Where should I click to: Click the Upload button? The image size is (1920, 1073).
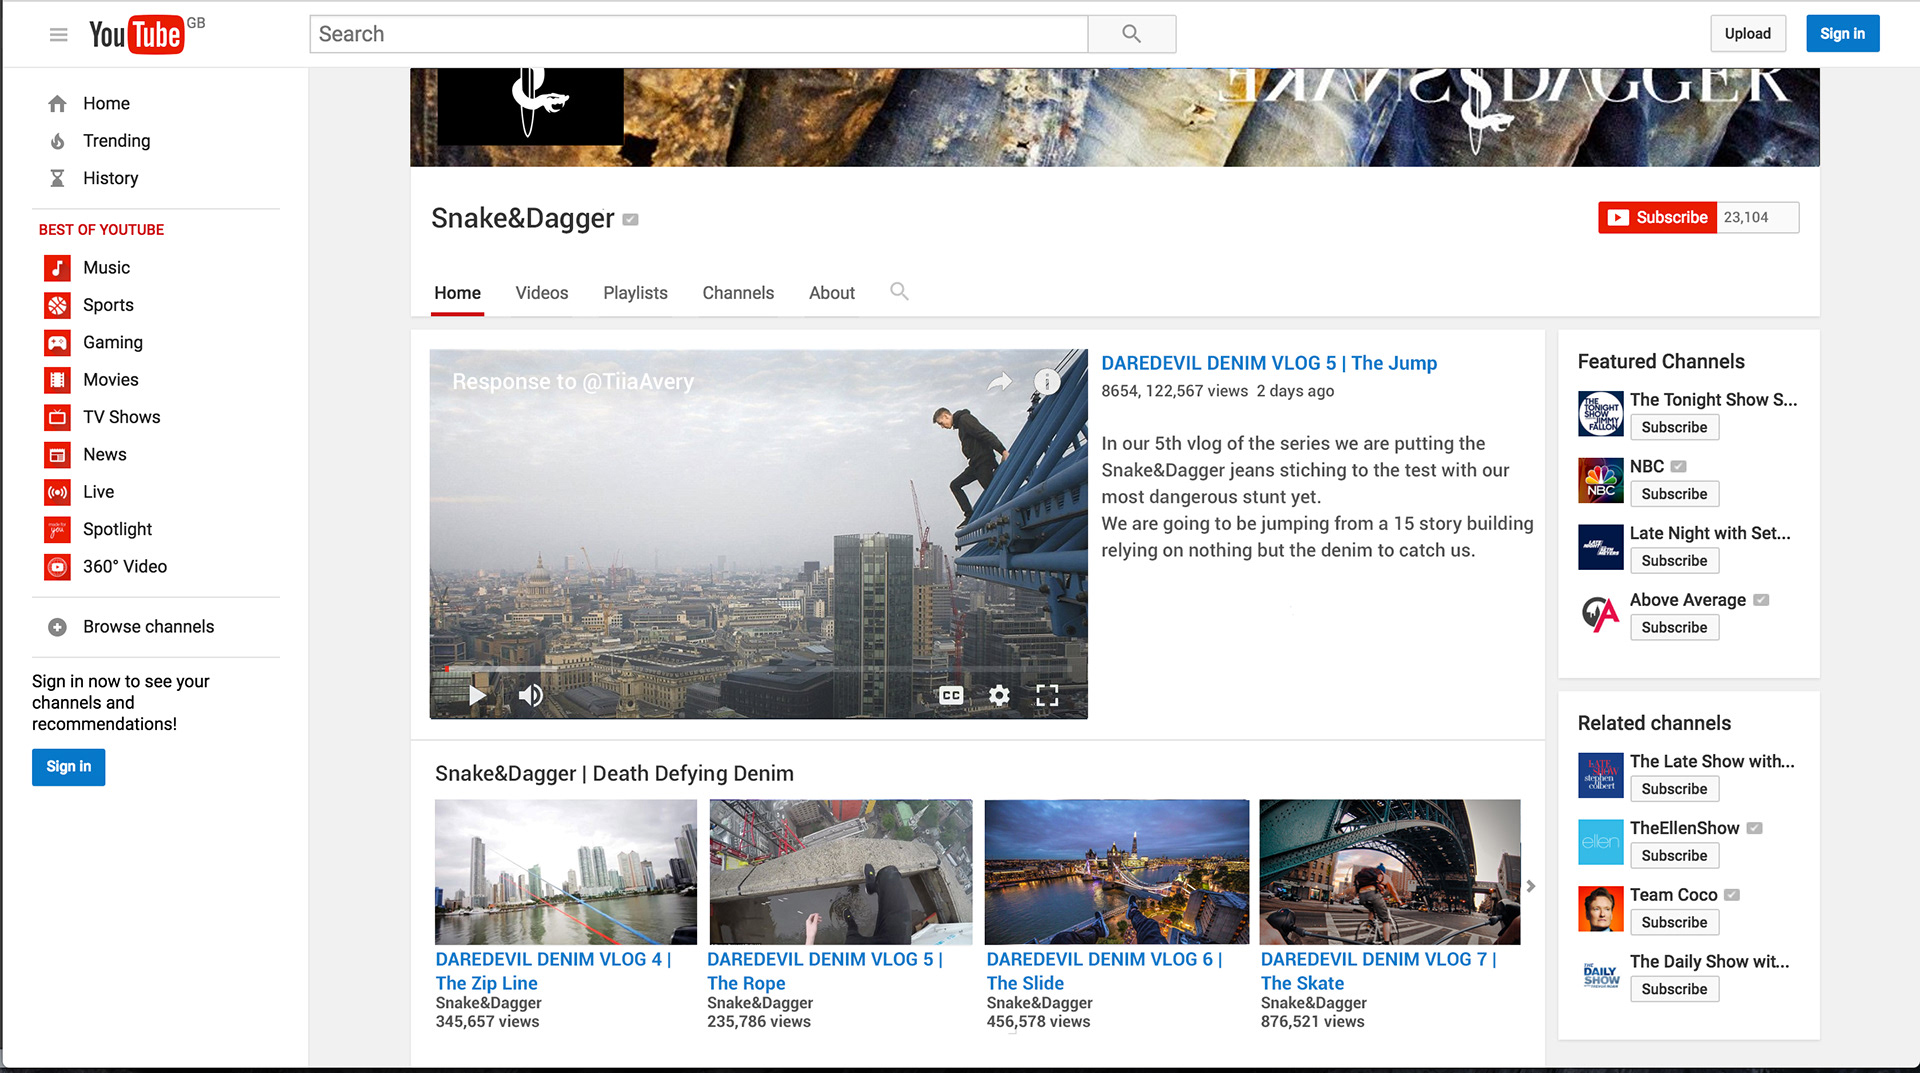coord(1747,34)
